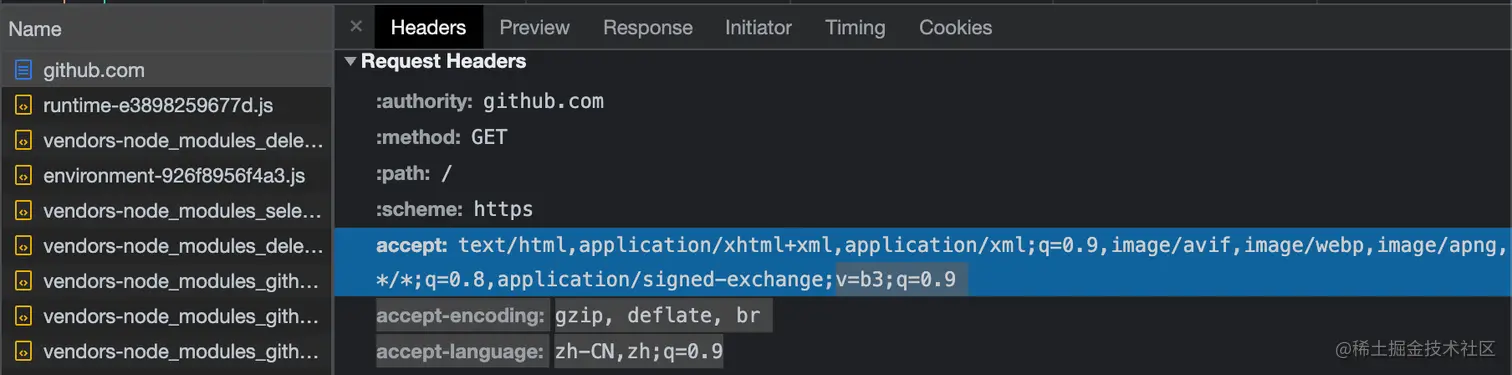This screenshot has height=375, width=1512.
Task: Click the last vendors-node_modules_gith script icon
Action: point(23,352)
